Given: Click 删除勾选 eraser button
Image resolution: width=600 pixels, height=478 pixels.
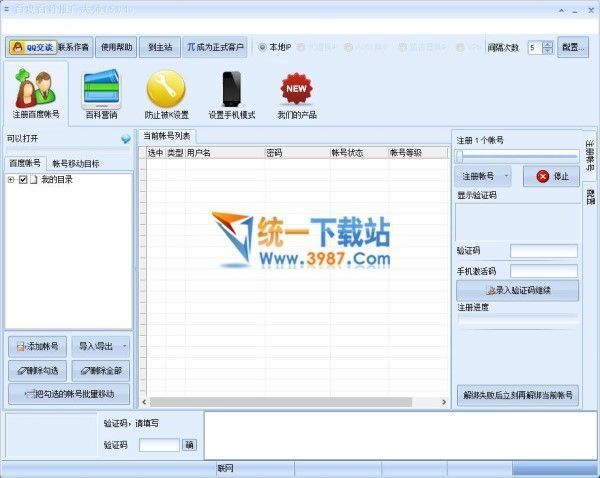Looking at the screenshot, I should (x=38, y=370).
